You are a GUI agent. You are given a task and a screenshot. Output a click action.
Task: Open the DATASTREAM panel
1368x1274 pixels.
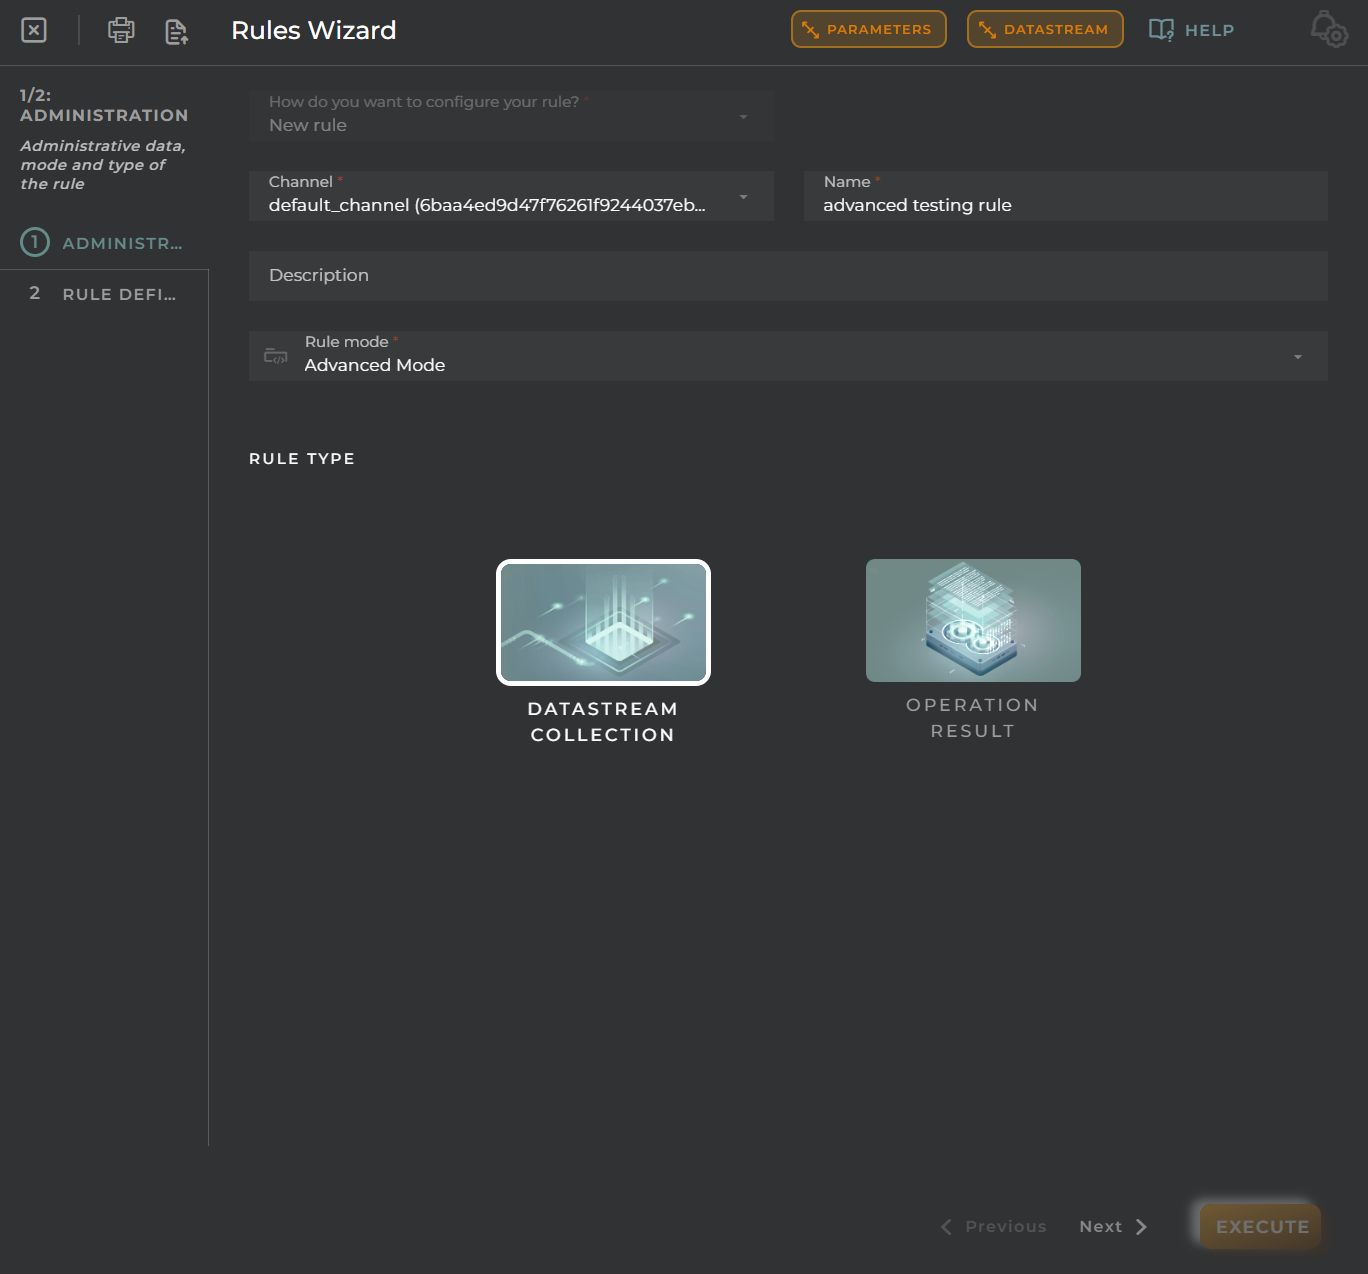1045,29
